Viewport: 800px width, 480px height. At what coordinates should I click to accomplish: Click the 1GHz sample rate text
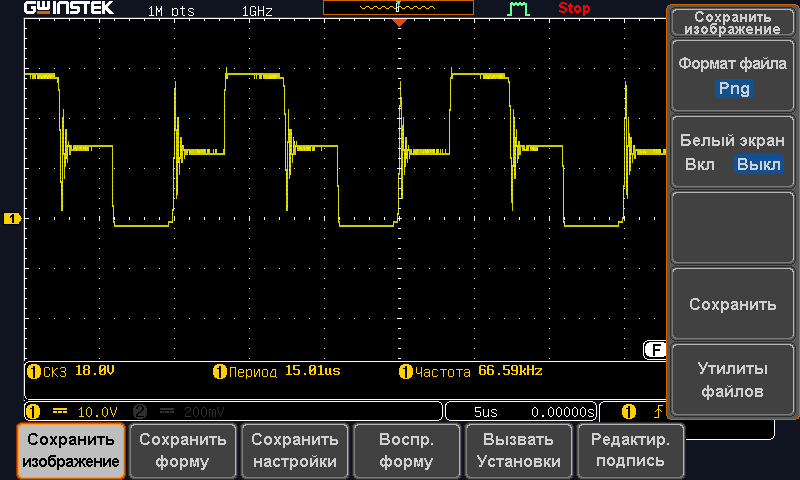[257, 11]
